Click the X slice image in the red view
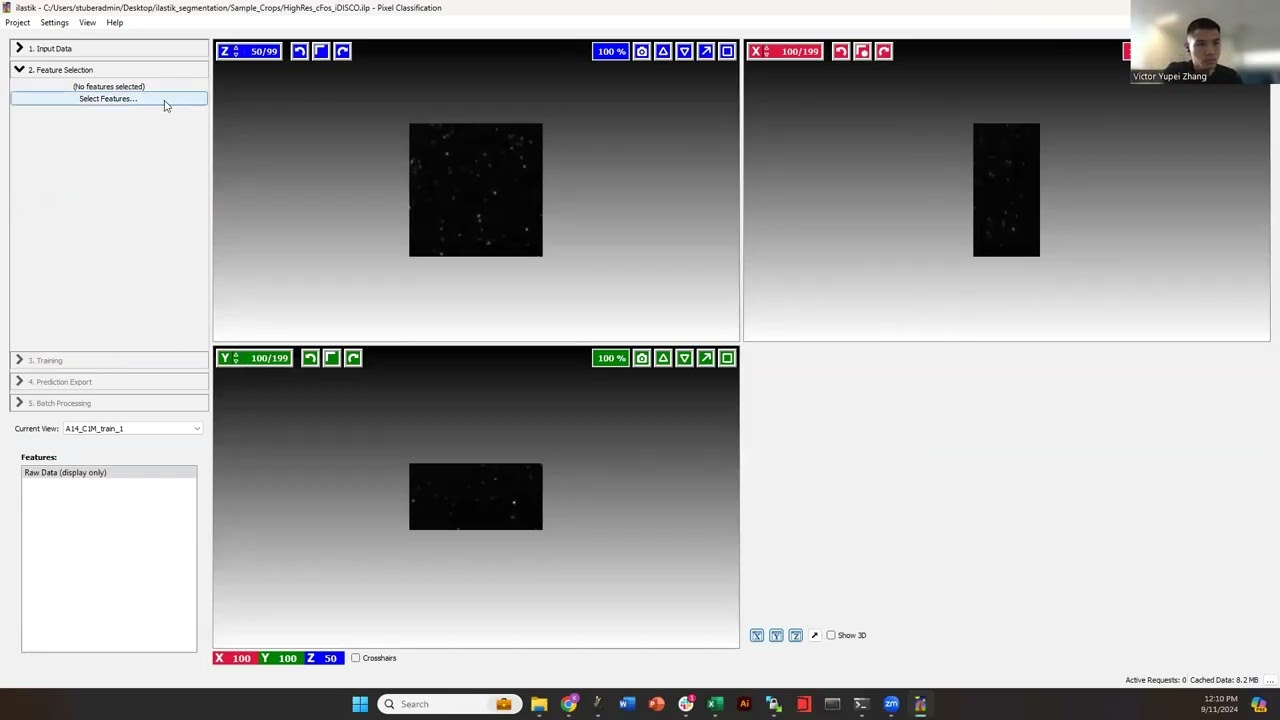The image size is (1280, 720). [x=1006, y=190]
